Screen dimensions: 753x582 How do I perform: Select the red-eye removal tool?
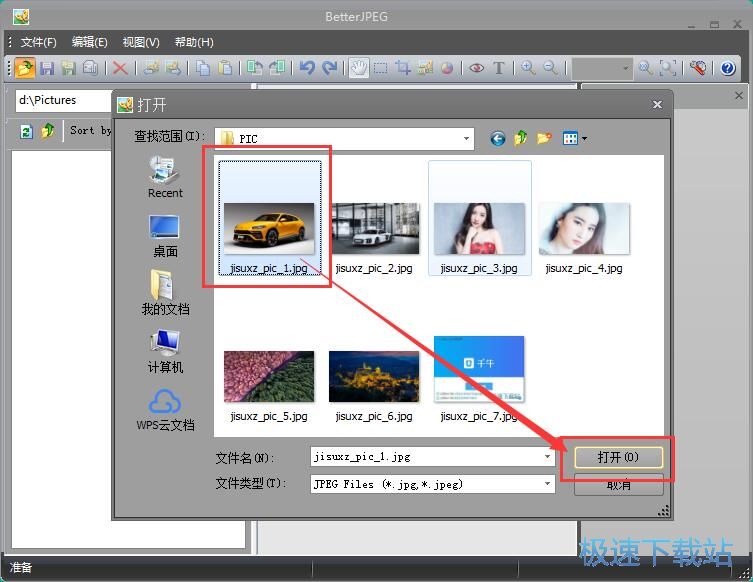(x=476, y=68)
